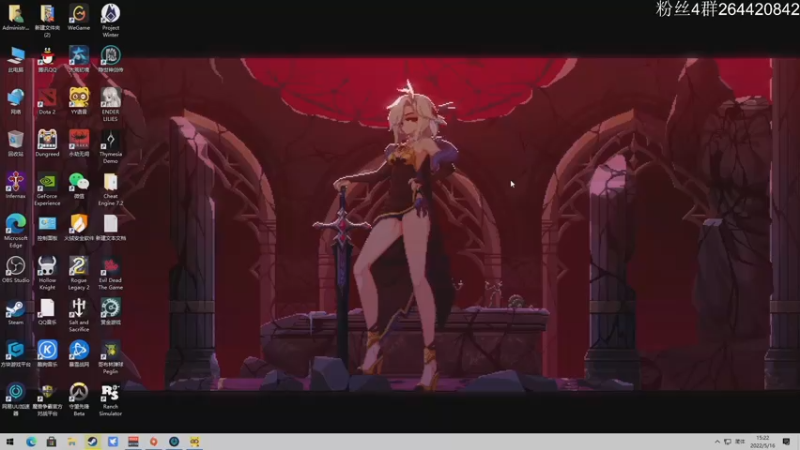Launch Dota 2 shortcut
This screenshot has height=450, width=800.
coord(47,98)
